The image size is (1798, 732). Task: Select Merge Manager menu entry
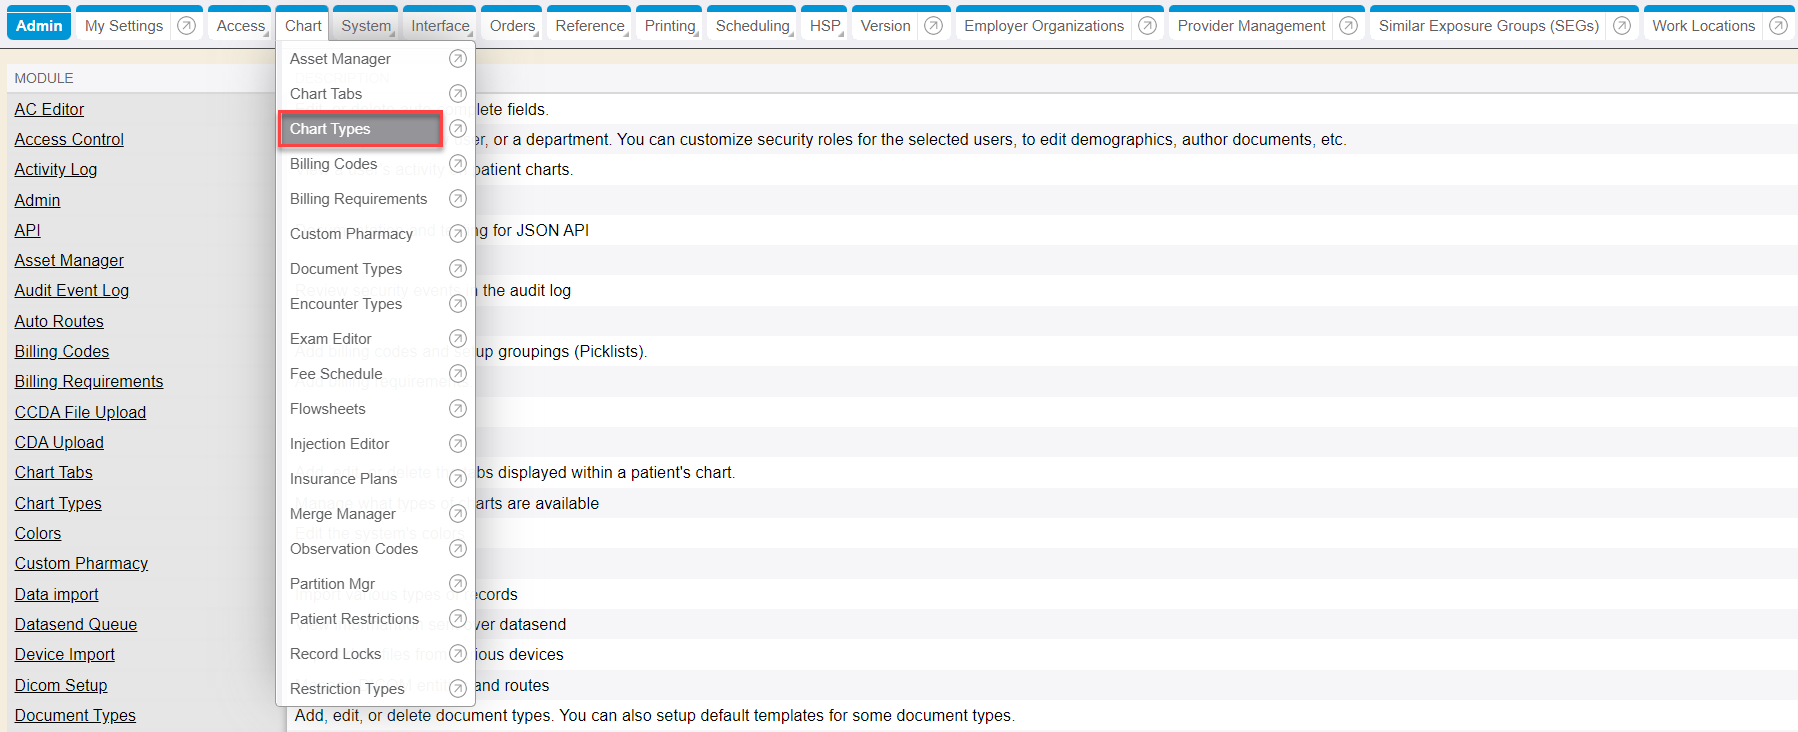(343, 514)
